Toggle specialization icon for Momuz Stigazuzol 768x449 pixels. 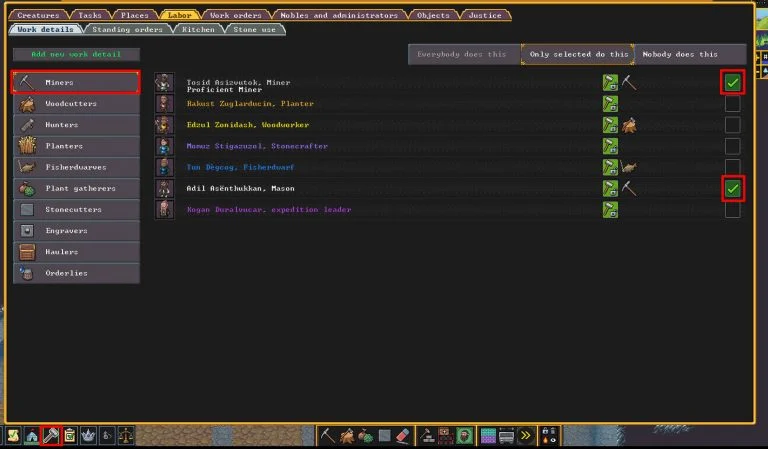[610, 146]
